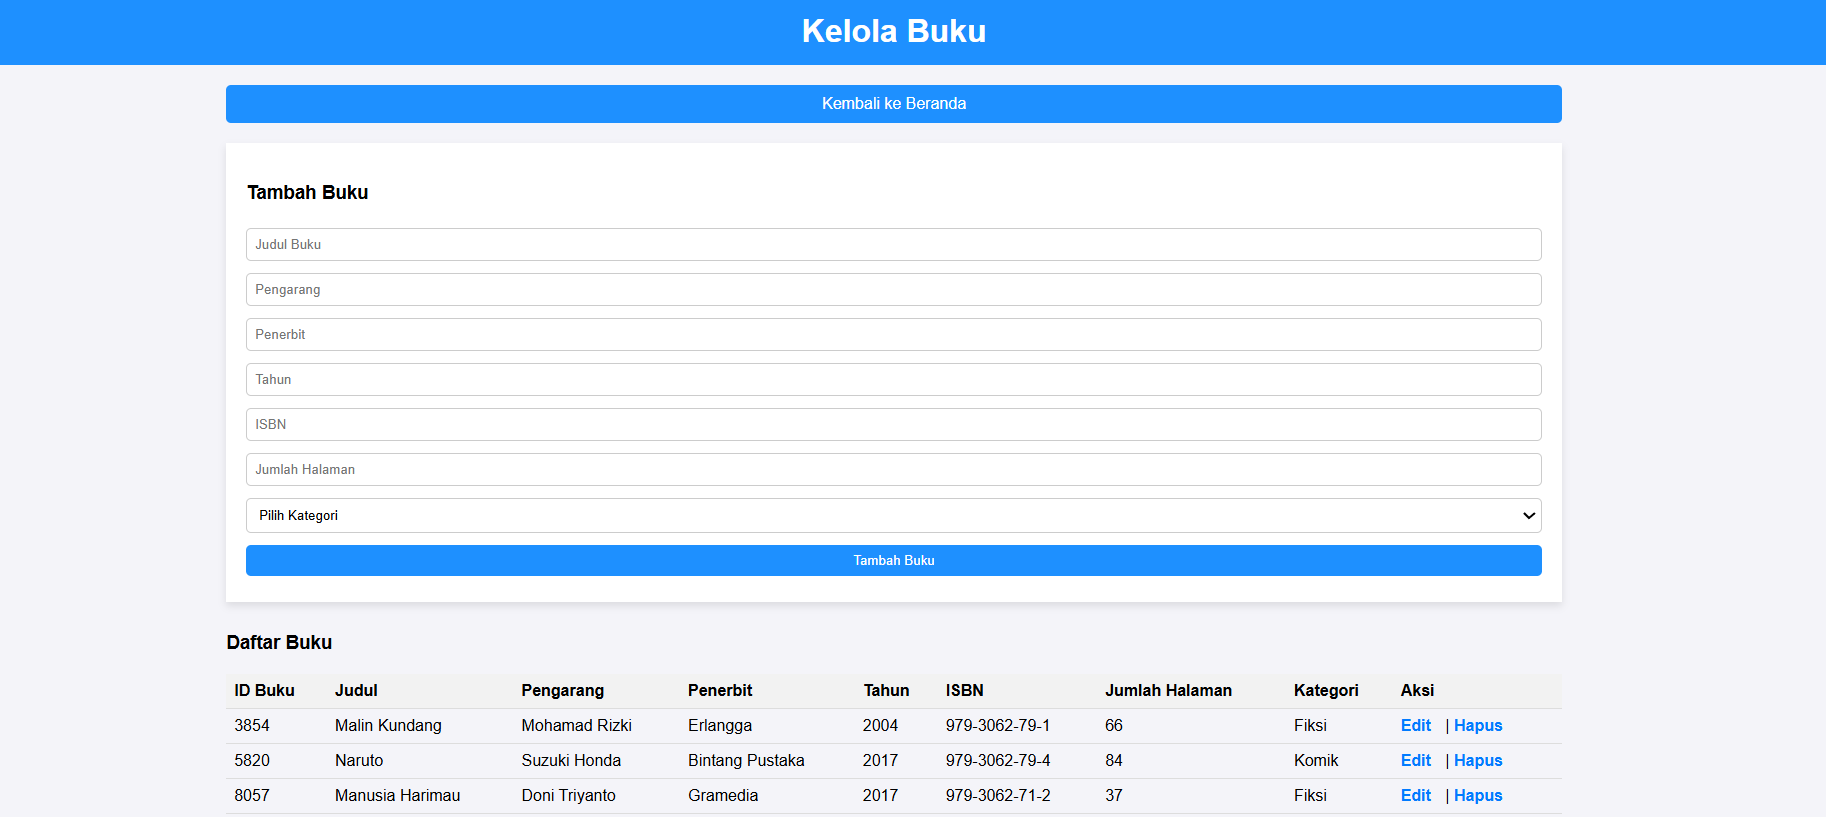This screenshot has height=817, width=1826.
Task: Remove Manusia Harimau using Hapus
Action: pos(1478,795)
